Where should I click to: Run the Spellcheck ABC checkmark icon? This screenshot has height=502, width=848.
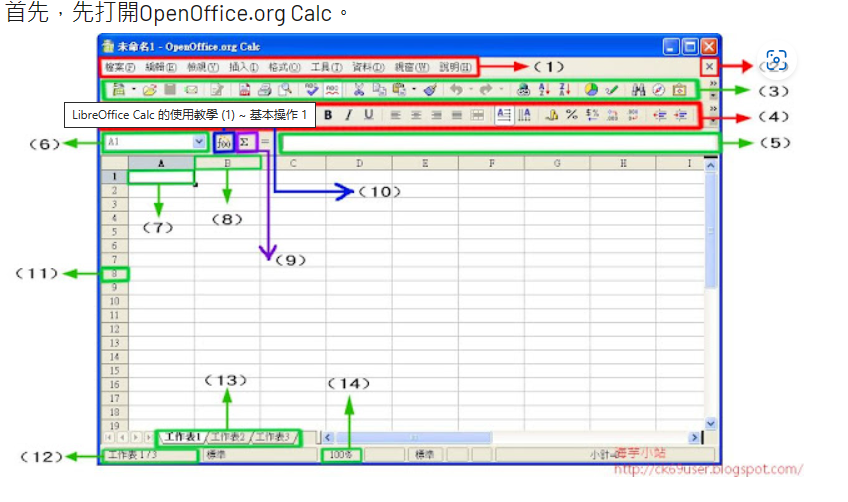click(x=312, y=90)
